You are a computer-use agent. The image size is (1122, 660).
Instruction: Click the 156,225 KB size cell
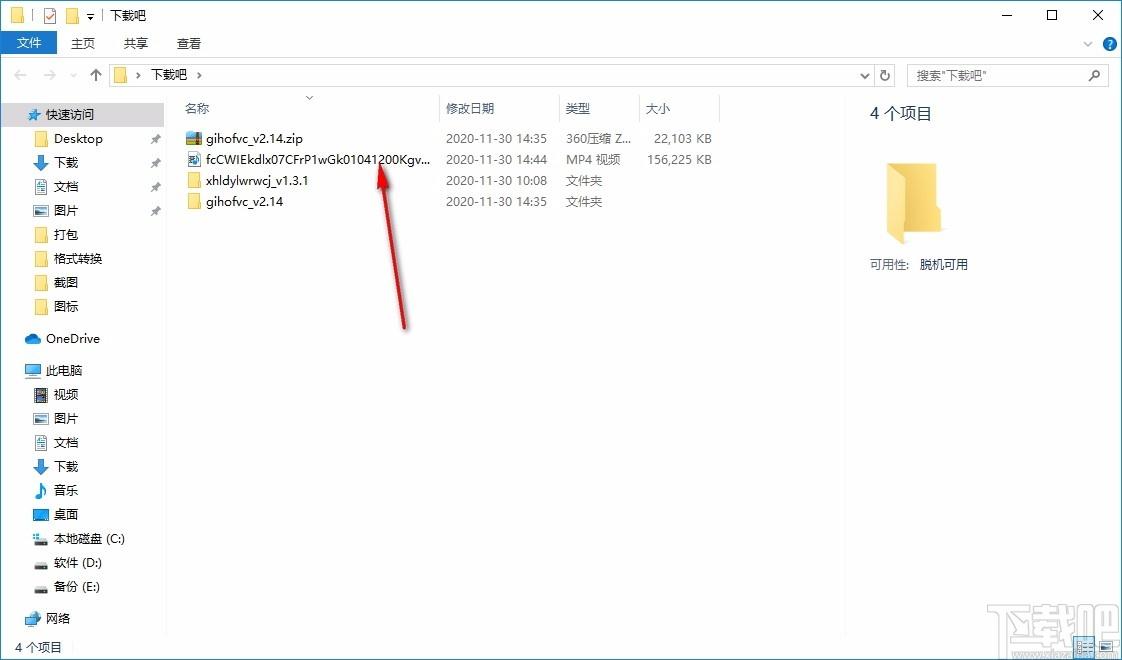pos(679,160)
